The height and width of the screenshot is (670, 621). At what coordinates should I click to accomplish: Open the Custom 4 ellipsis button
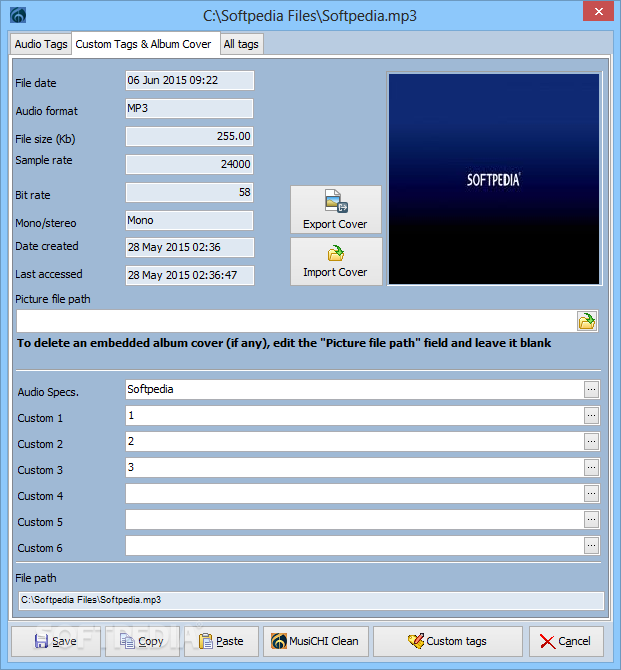pyautogui.click(x=591, y=494)
